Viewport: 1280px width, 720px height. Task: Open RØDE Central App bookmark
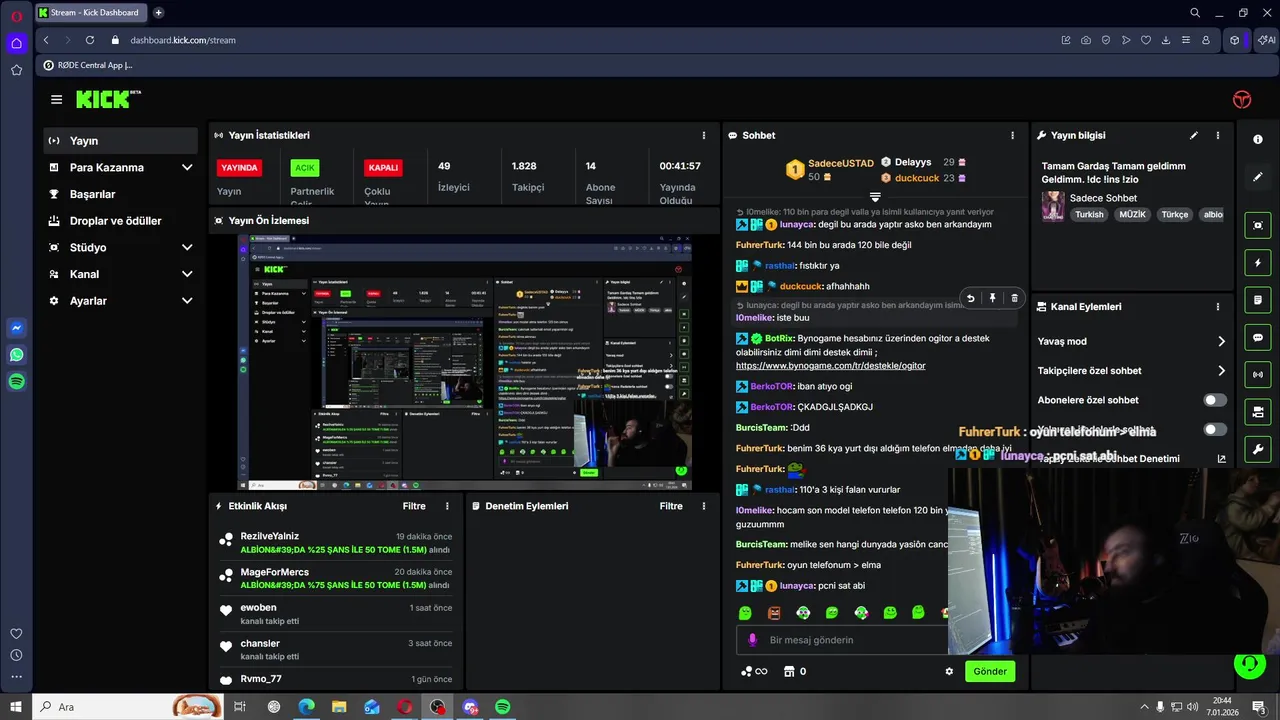[88, 65]
